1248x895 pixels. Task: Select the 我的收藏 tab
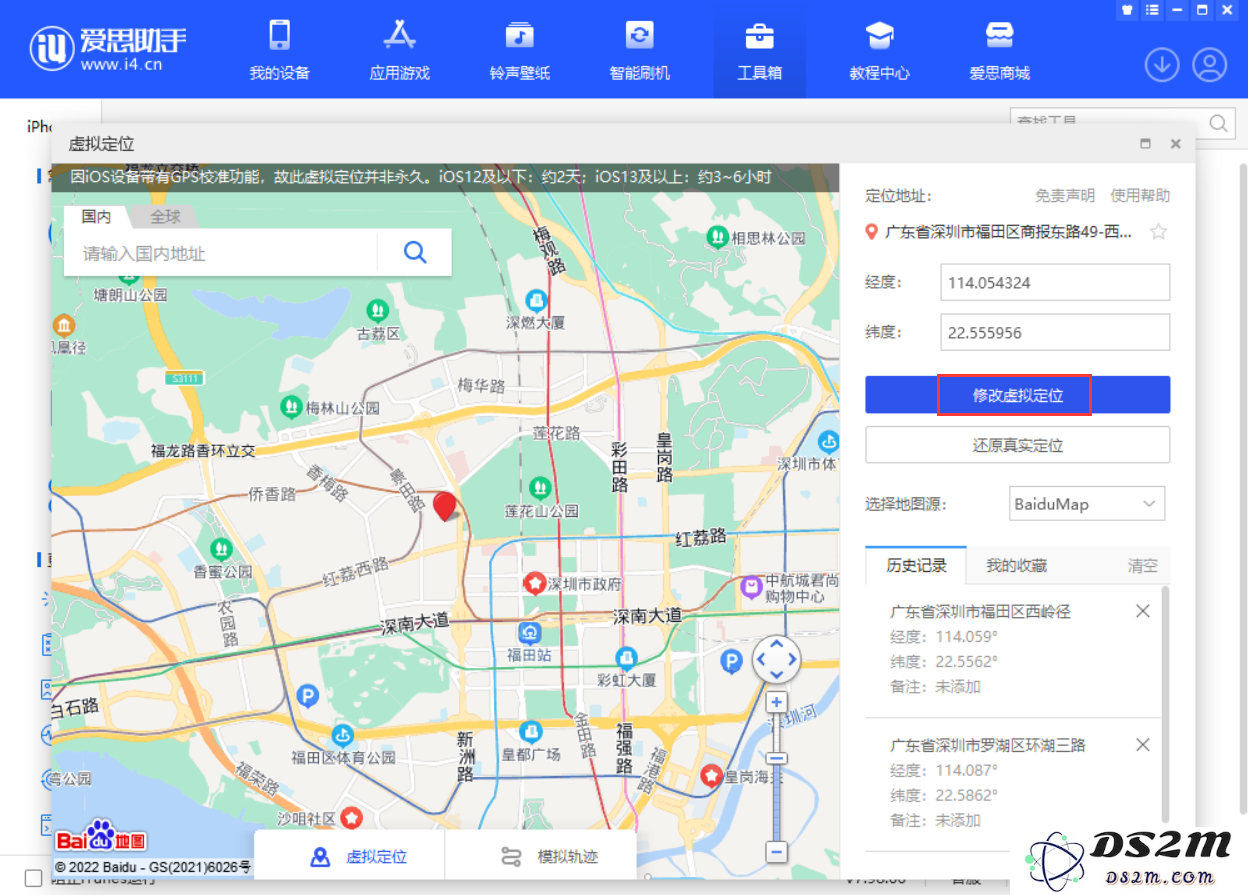(x=1016, y=566)
